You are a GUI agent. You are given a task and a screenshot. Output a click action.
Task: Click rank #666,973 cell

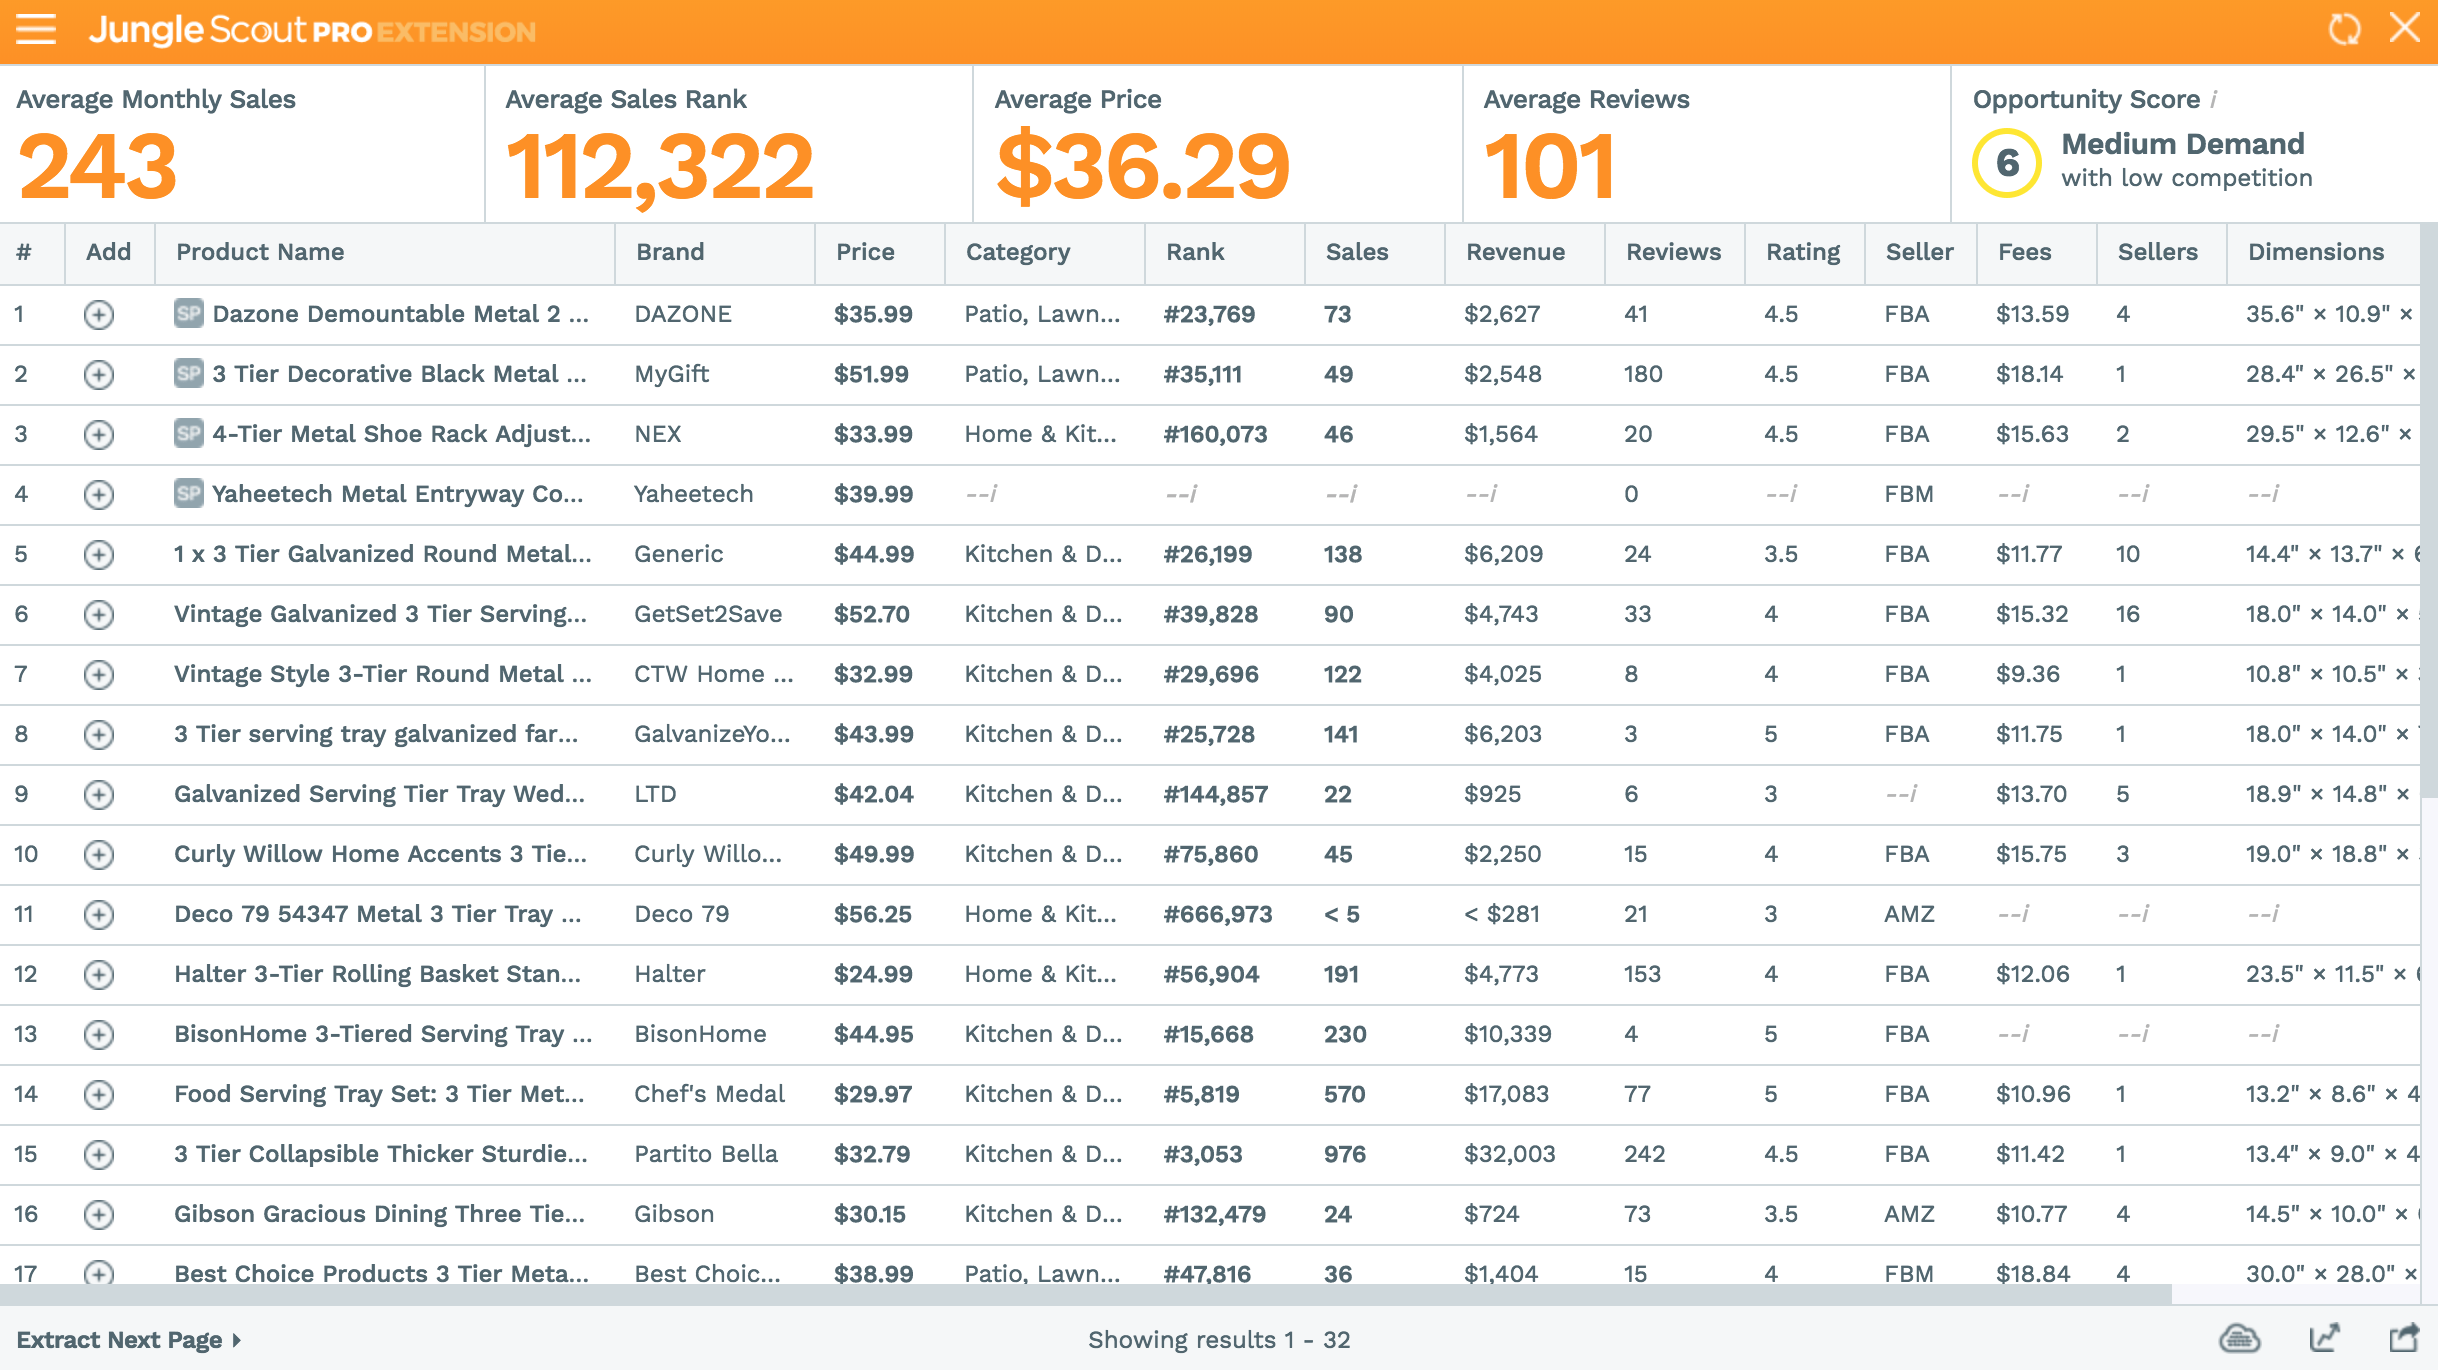1218,914
